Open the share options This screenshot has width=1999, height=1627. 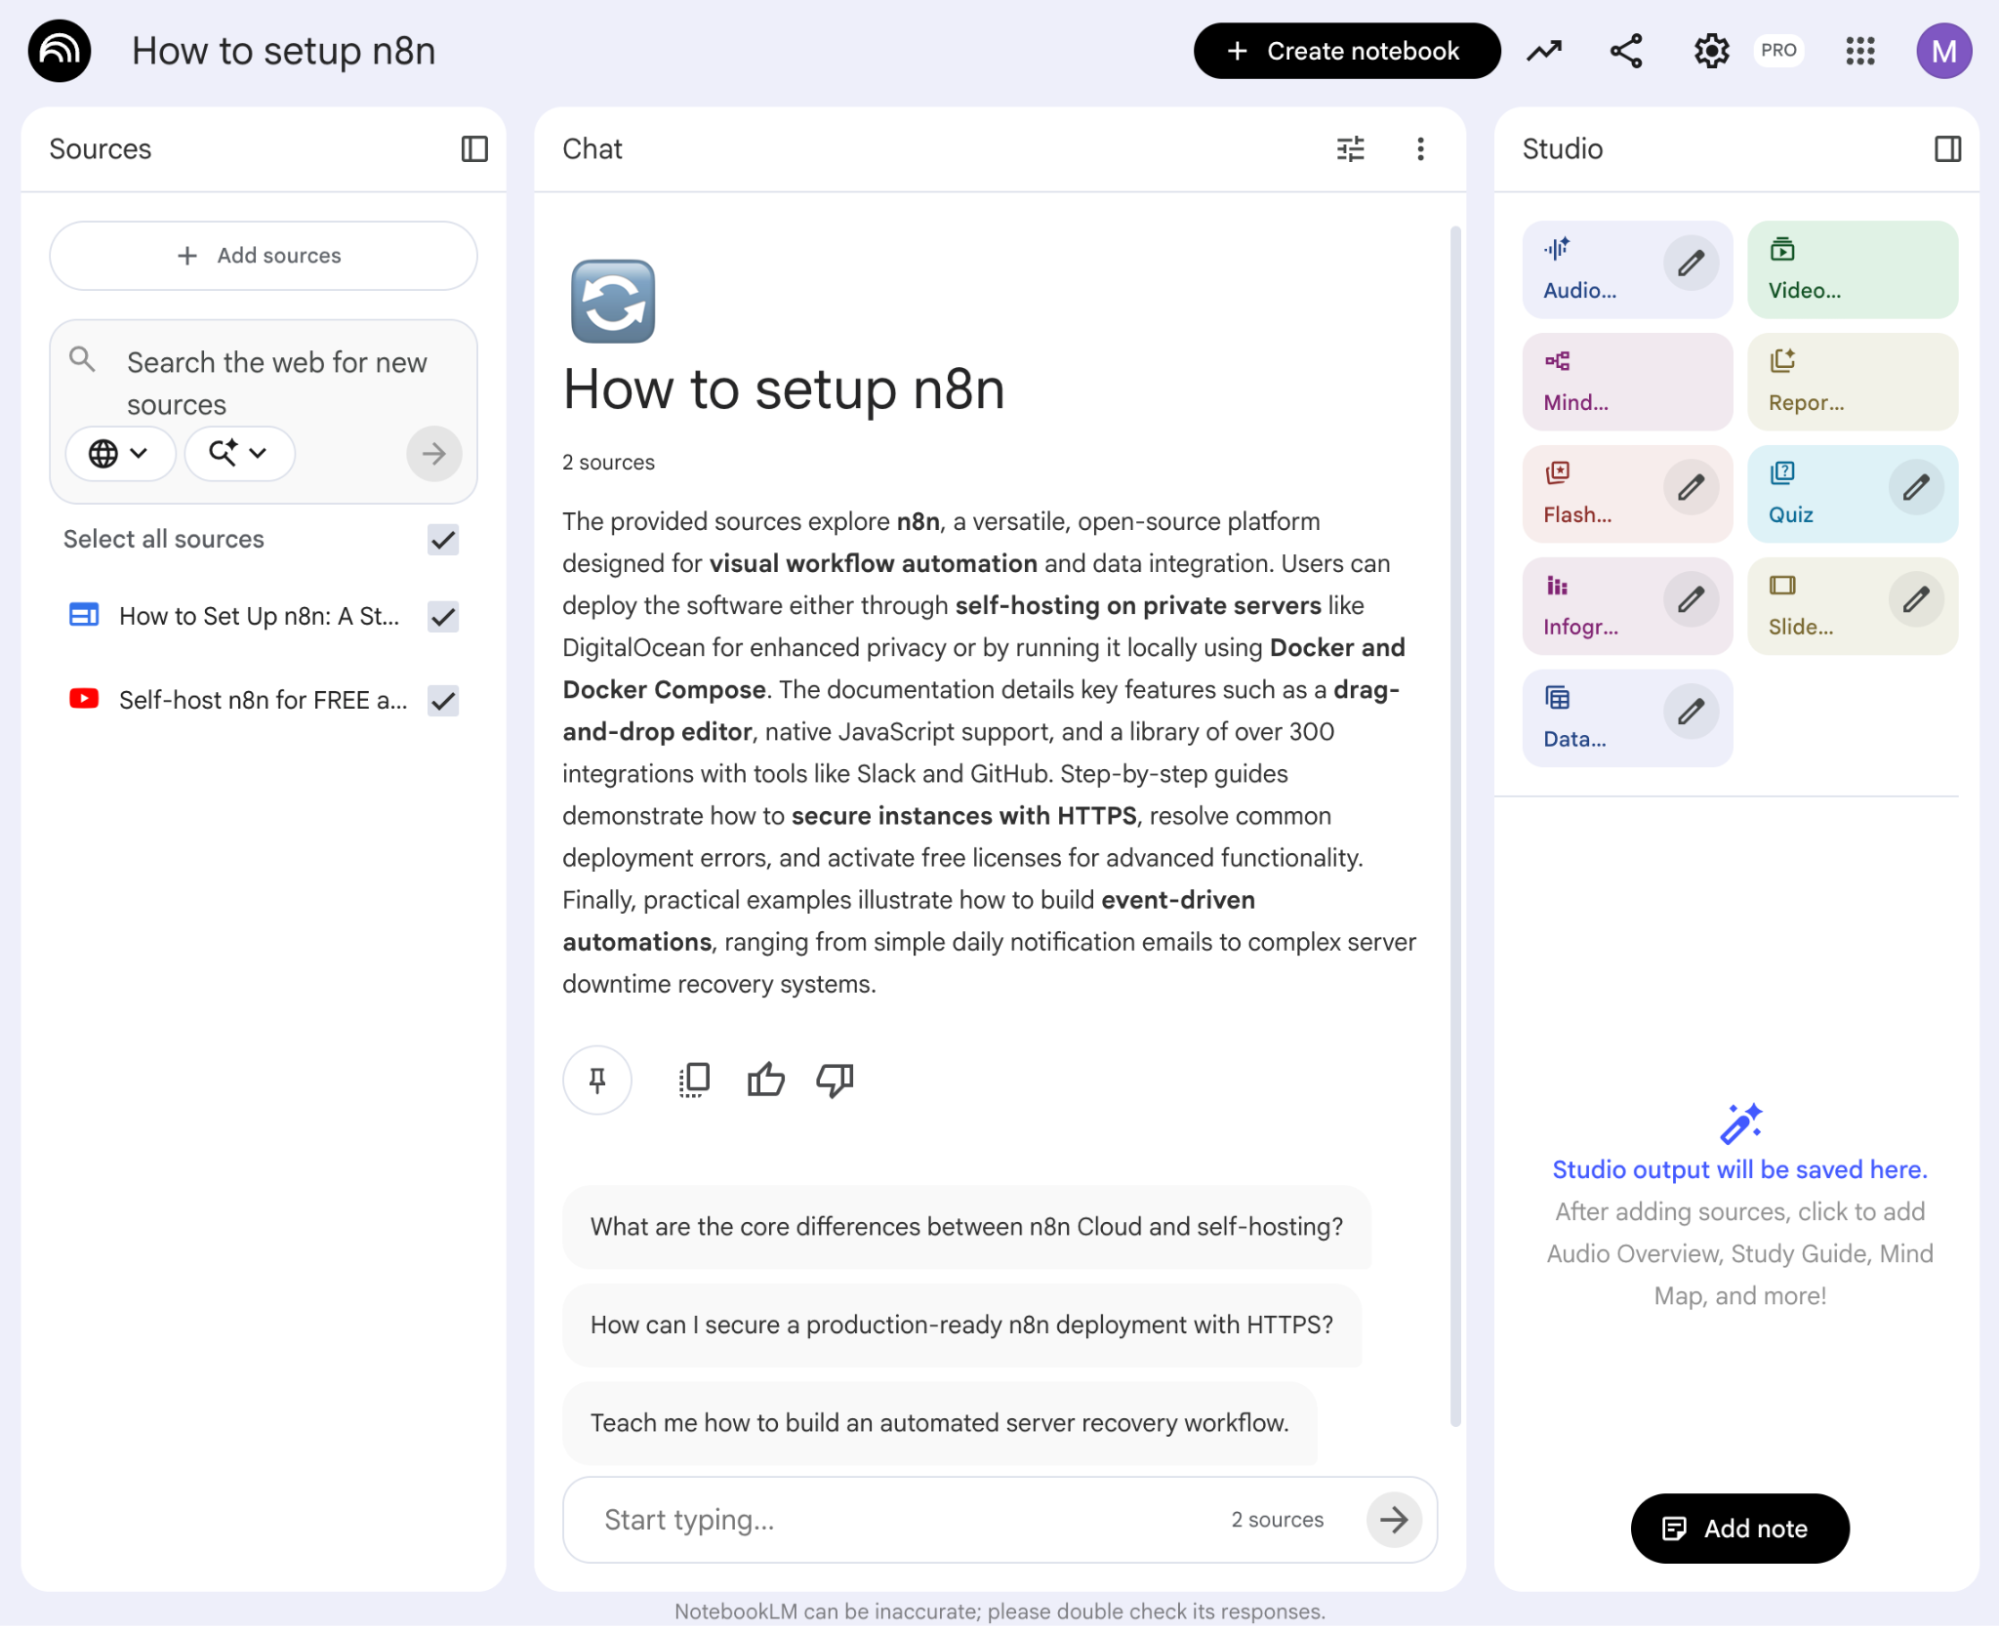1625,50
